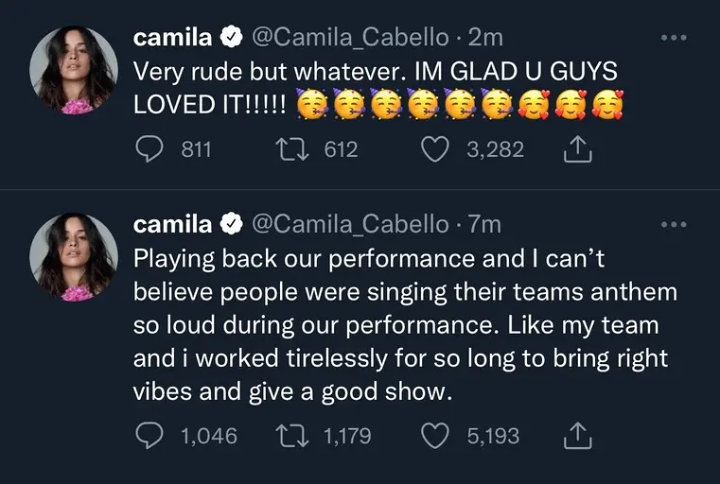Image resolution: width=720 pixels, height=484 pixels.
Task: Open camila display name on second tweet
Action: (173, 225)
